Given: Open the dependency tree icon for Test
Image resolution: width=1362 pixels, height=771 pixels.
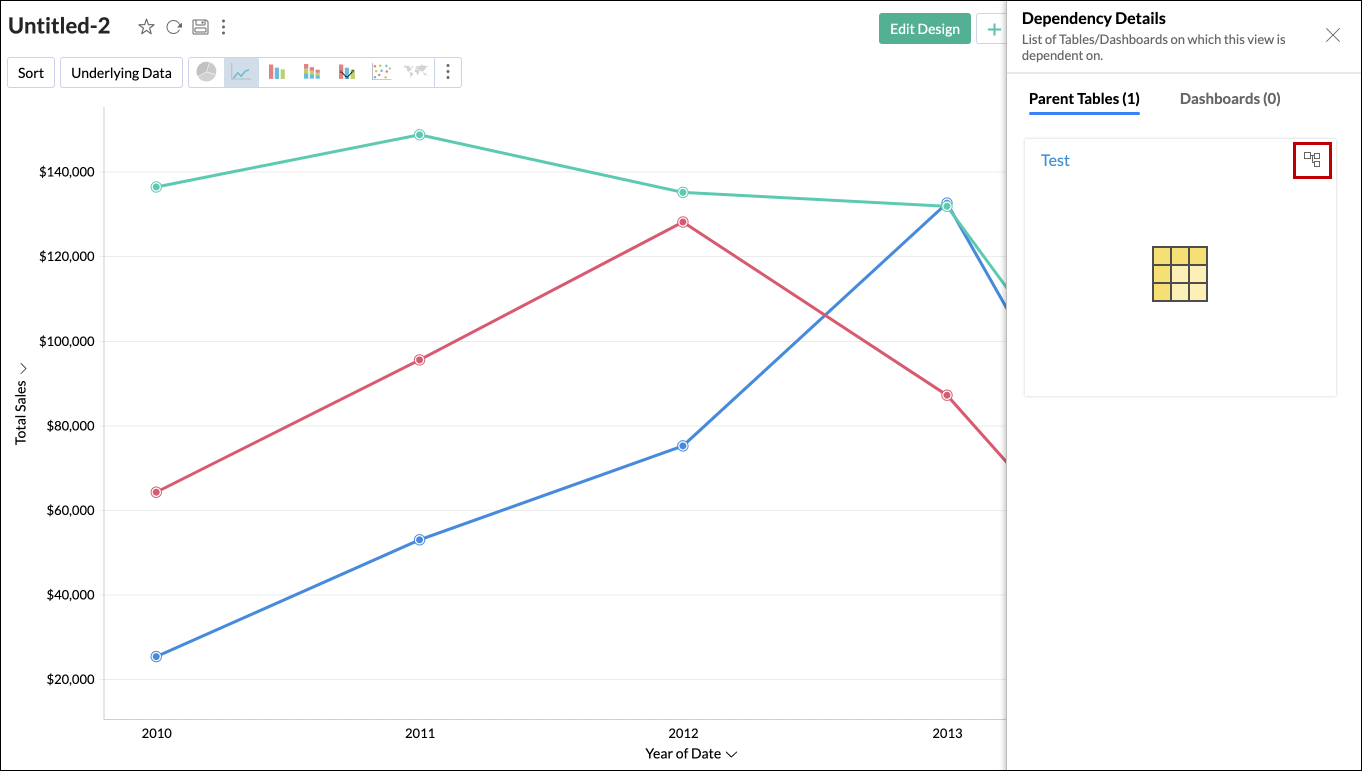Looking at the screenshot, I should tap(1312, 160).
